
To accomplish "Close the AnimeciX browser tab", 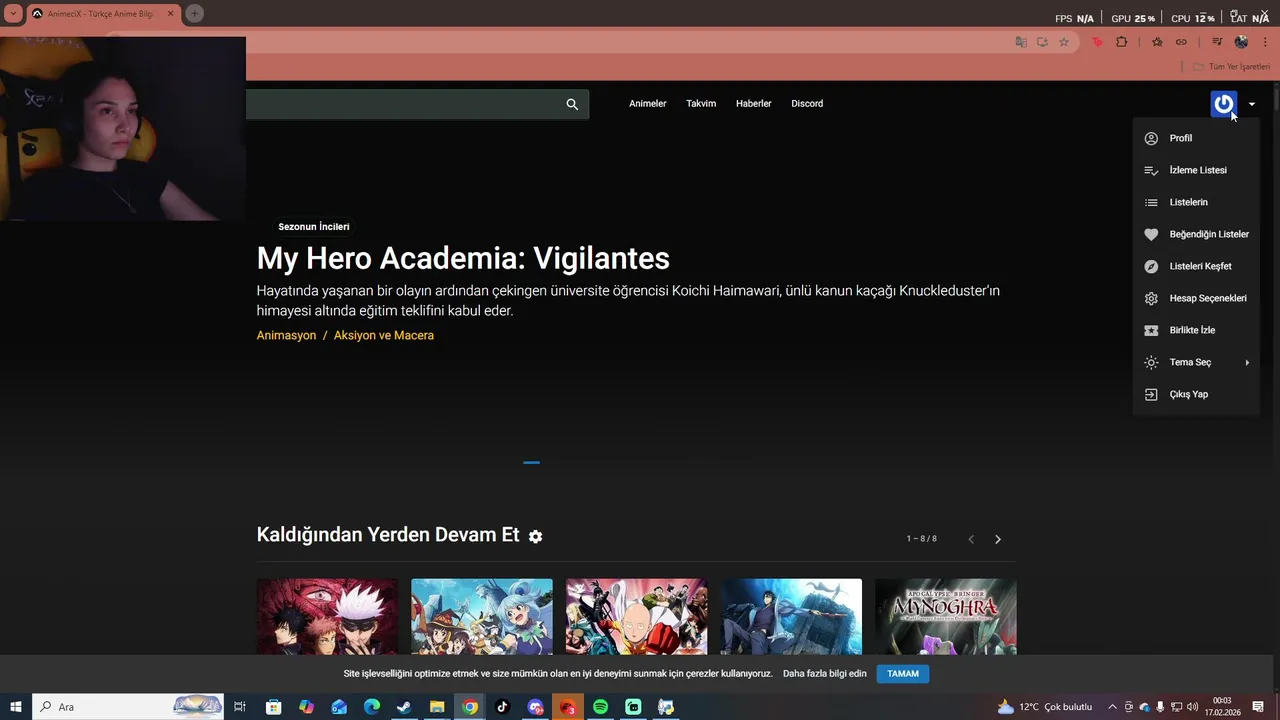I will coord(170,13).
